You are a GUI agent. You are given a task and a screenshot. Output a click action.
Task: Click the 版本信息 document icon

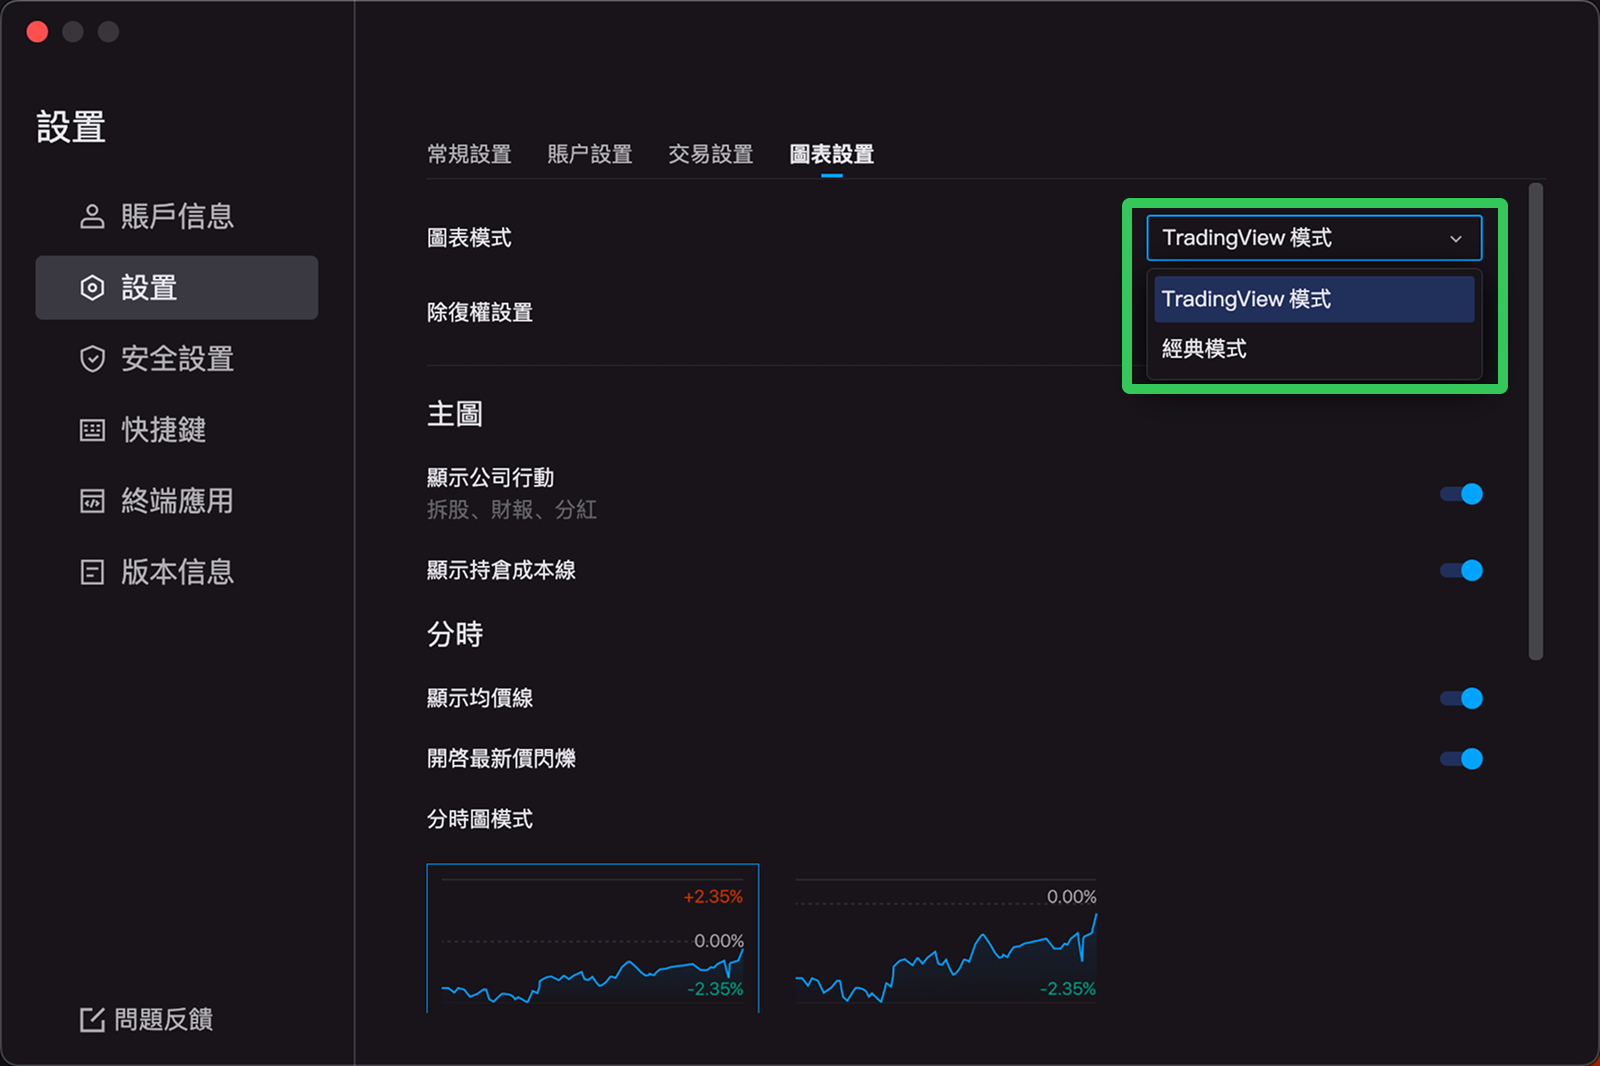tap(92, 572)
